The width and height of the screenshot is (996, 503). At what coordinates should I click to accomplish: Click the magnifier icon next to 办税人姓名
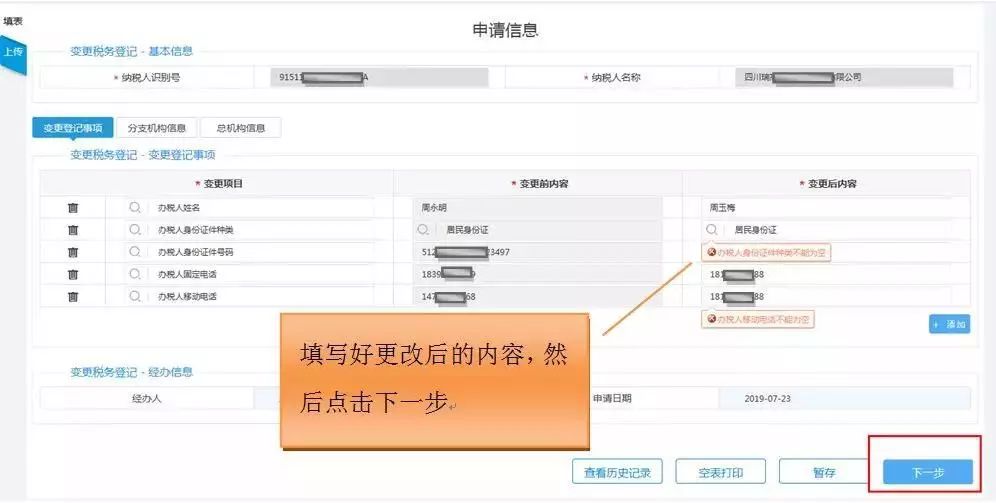[x=134, y=208]
